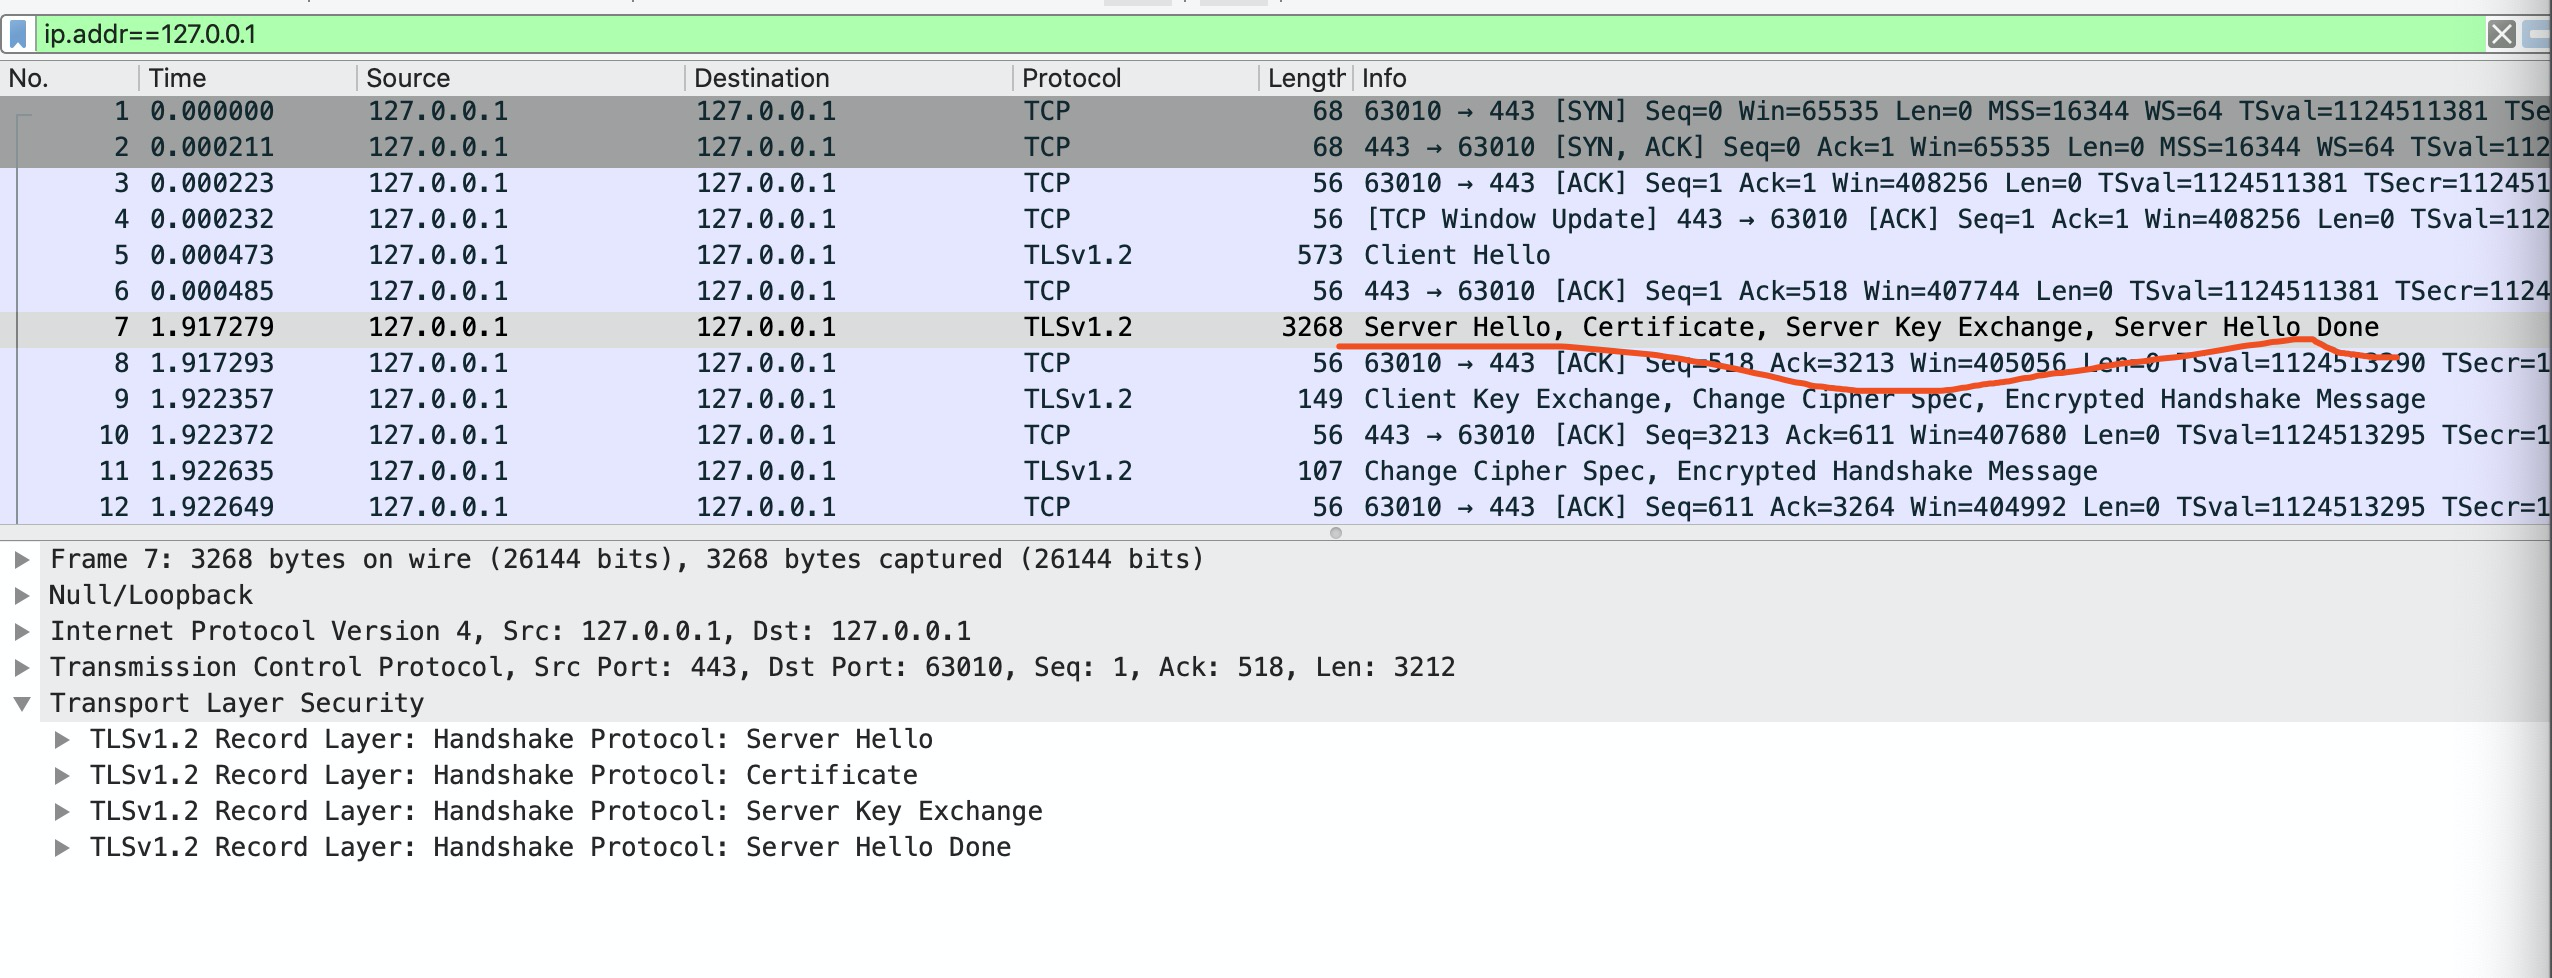The image size is (2552, 978).
Task: Expand Frame 7 details
Action: tap(22, 558)
